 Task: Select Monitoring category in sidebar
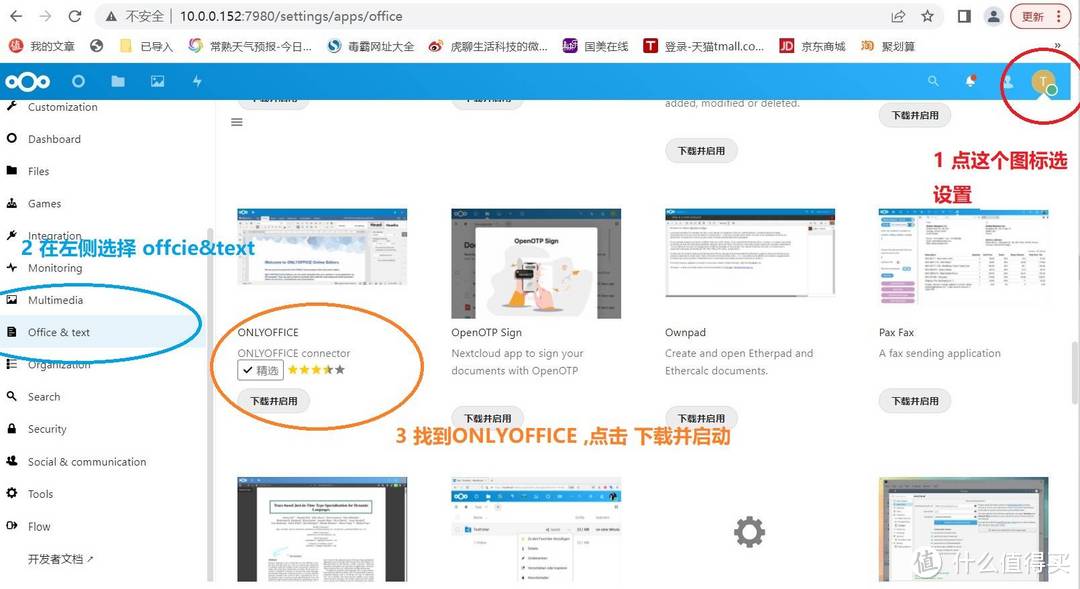coord(54,268)
